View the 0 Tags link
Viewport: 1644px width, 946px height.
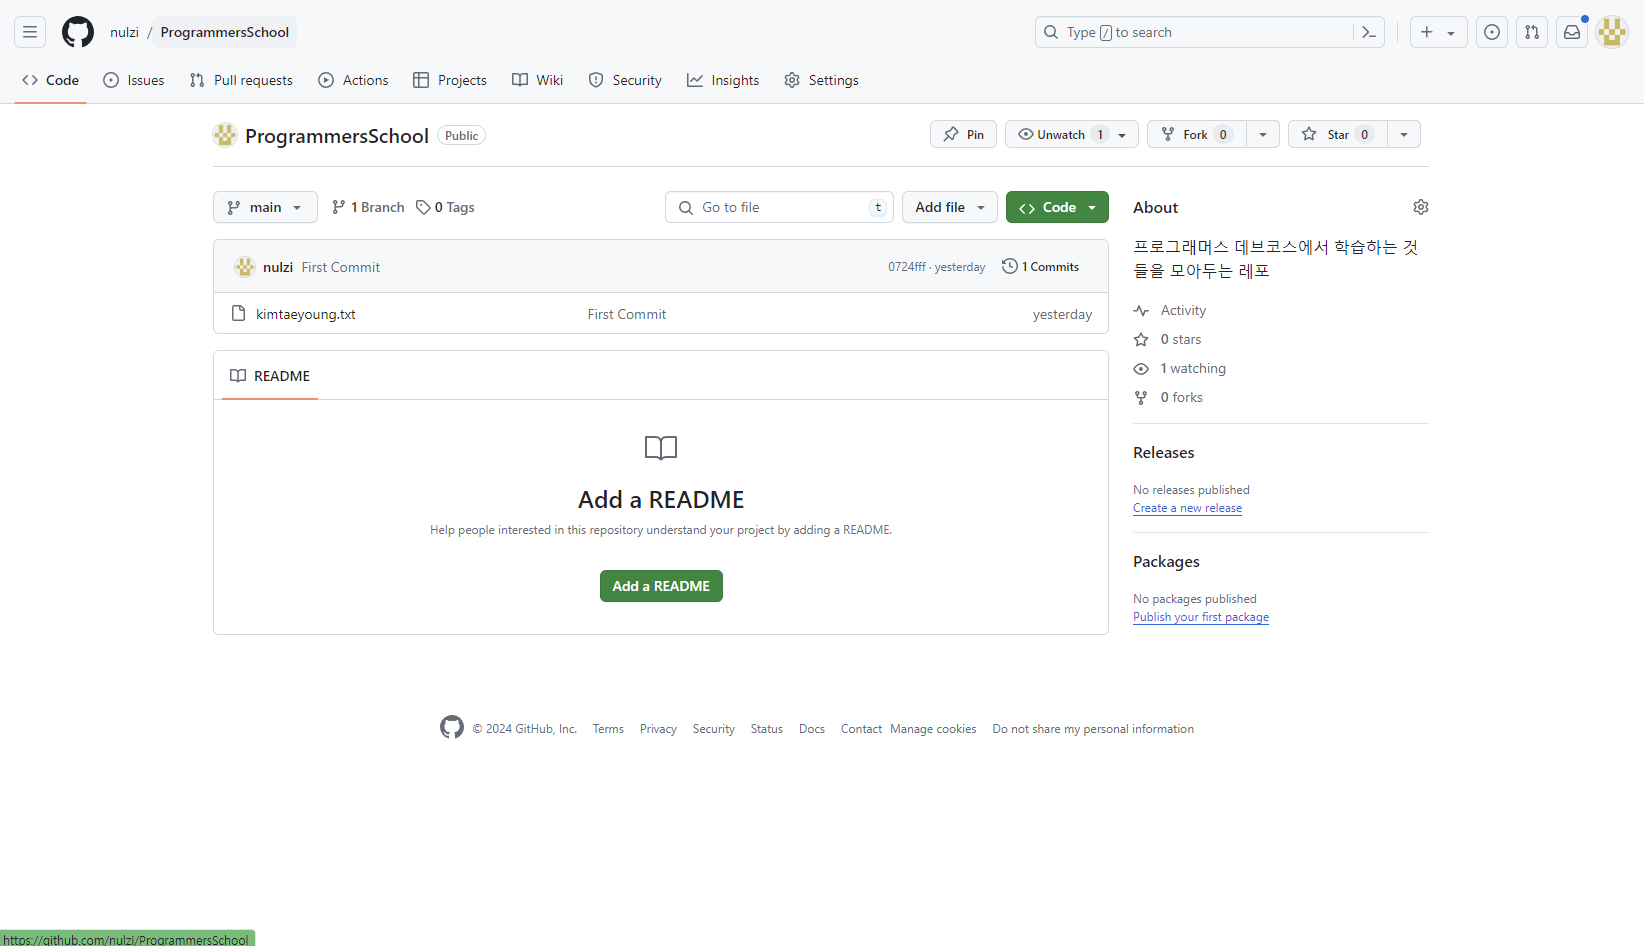pos(445,207)
